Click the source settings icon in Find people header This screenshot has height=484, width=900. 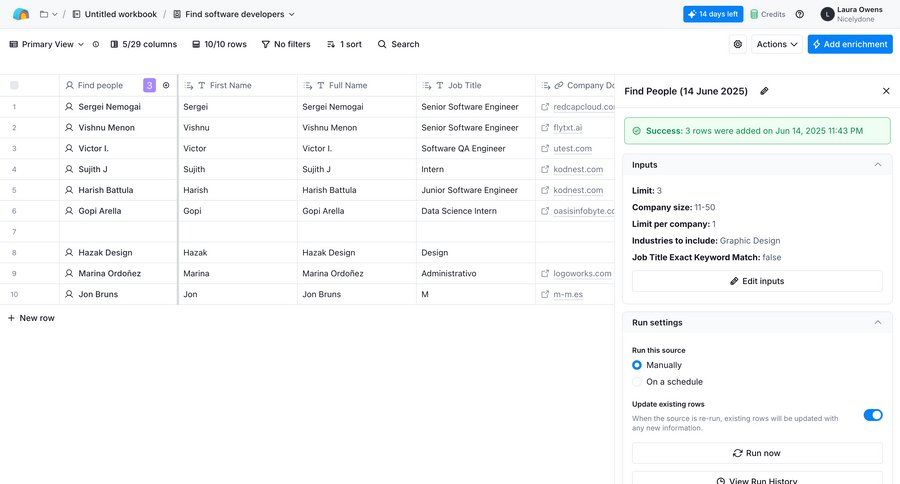[x=166, y=85]
